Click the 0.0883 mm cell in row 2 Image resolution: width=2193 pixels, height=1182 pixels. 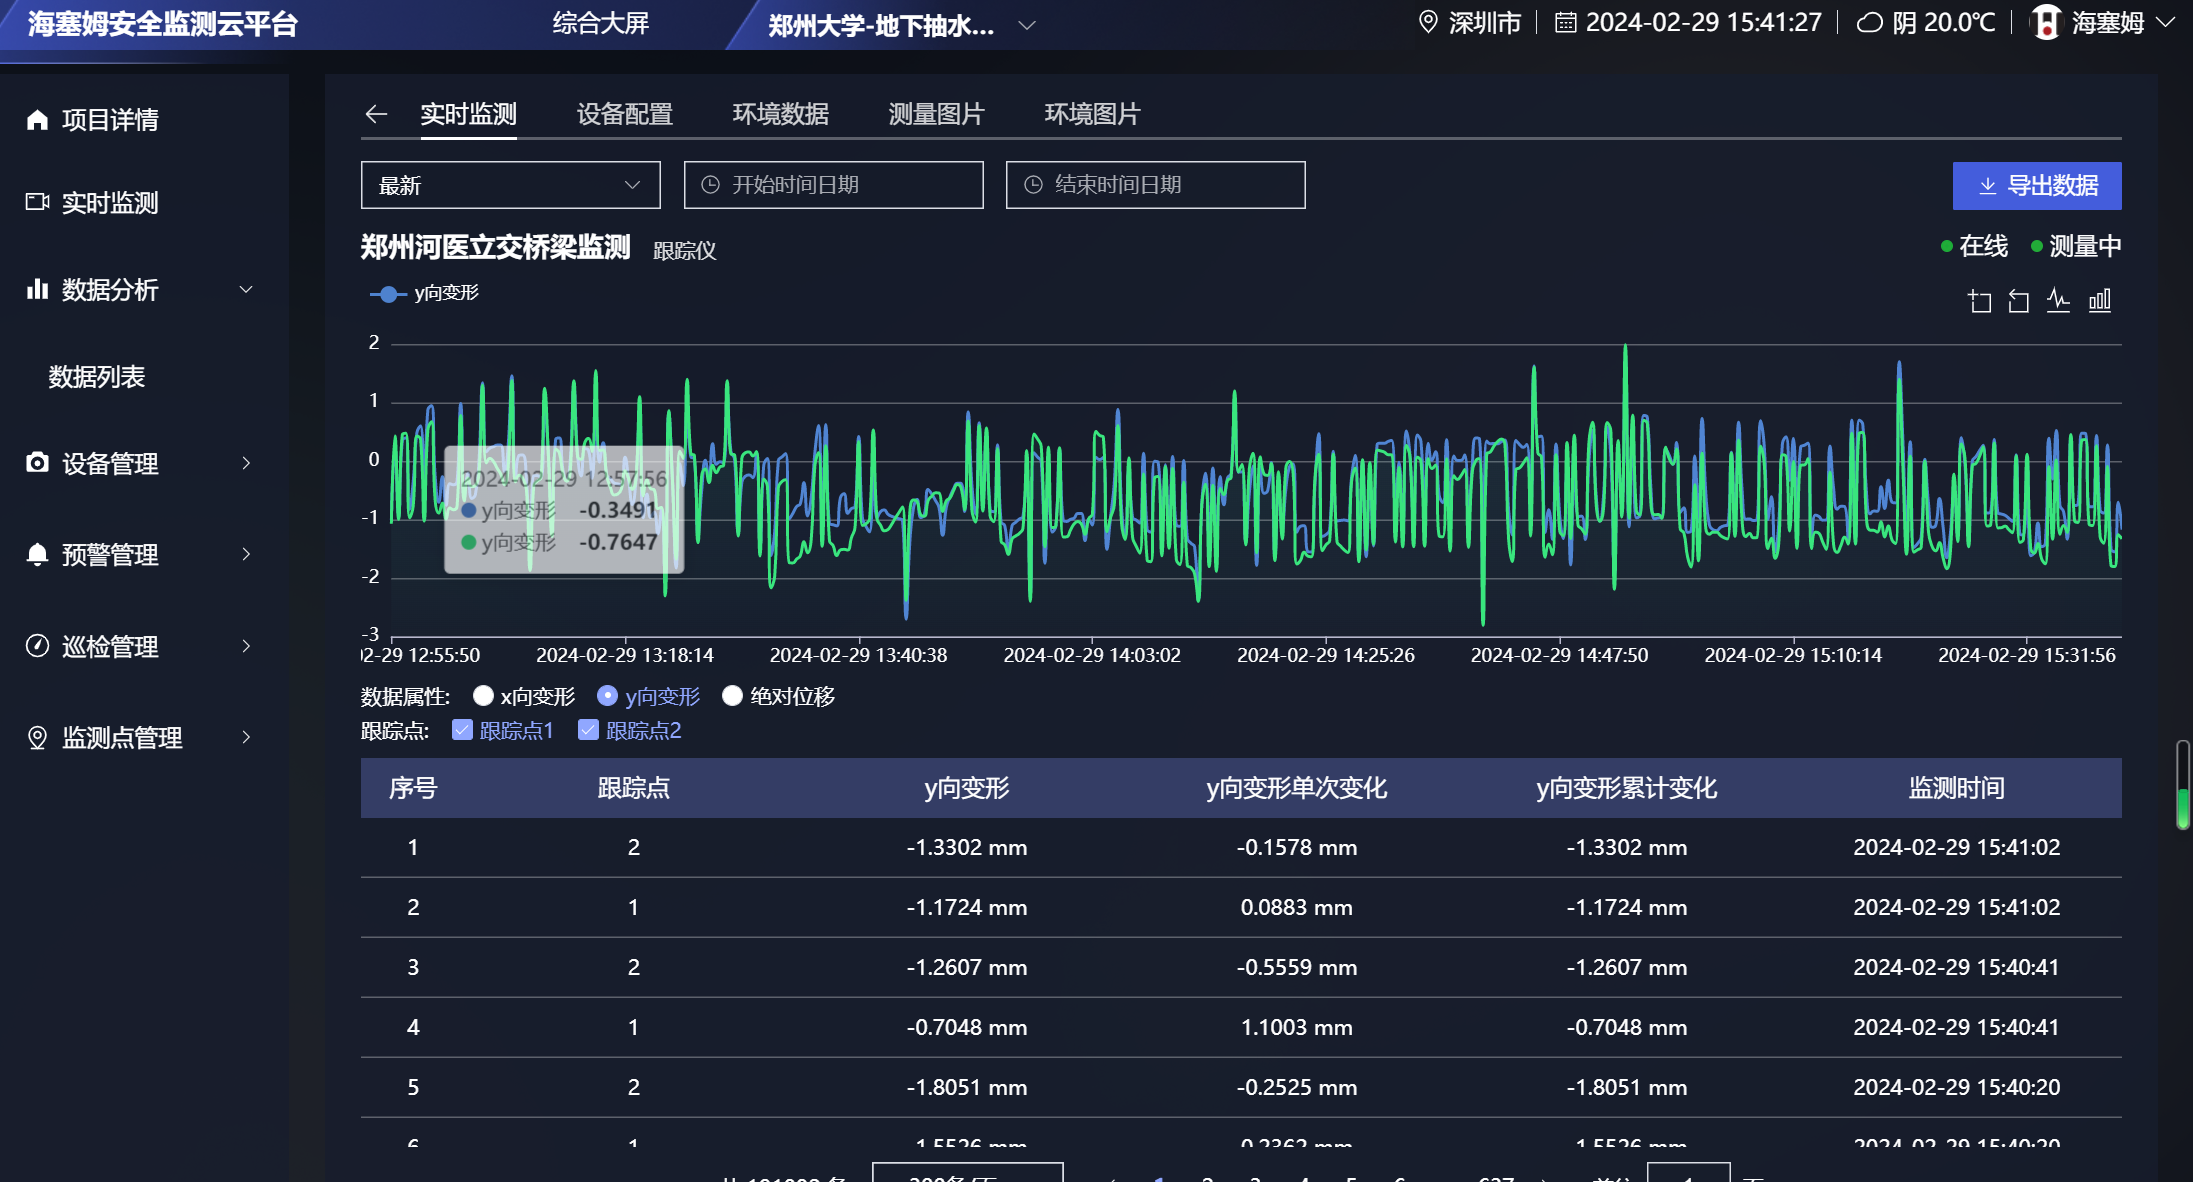click(x=1296, y=907)
